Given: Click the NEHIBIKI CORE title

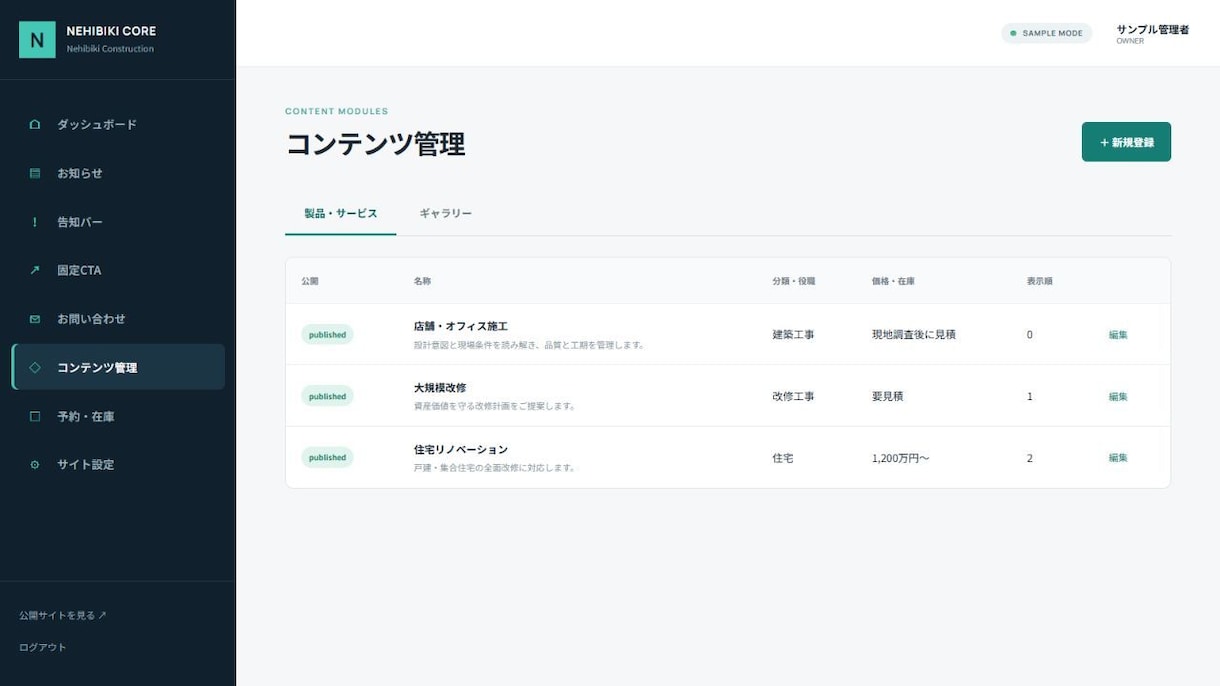Looking at the screenshot, I should 111,31.
